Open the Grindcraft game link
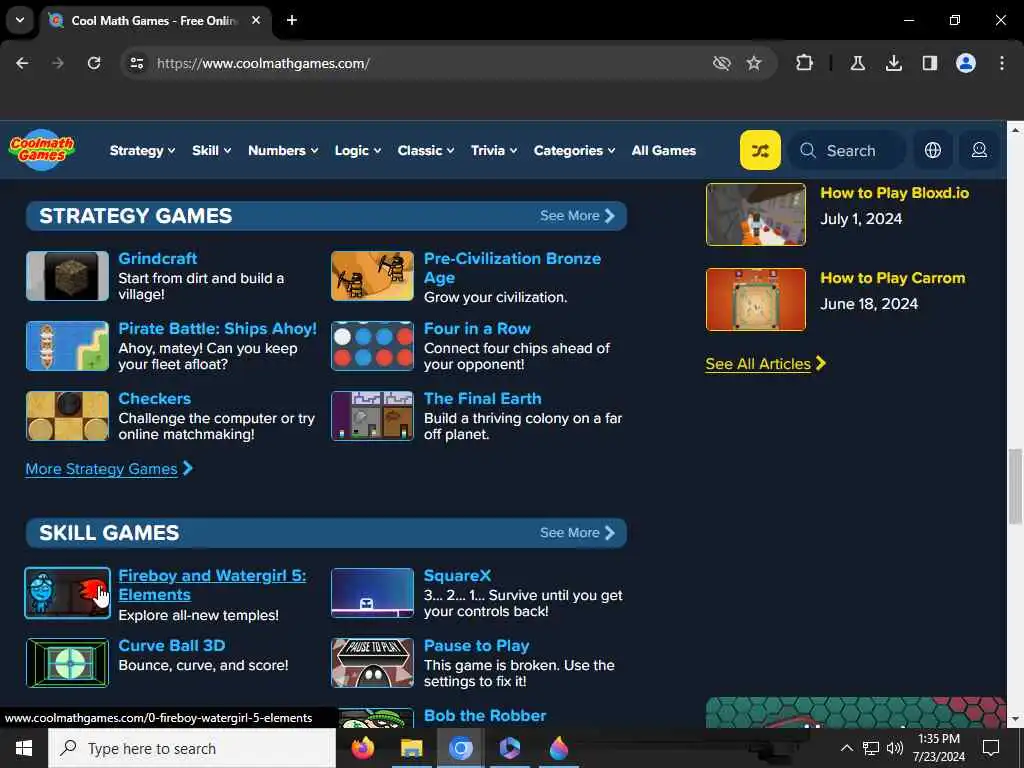Screen dimensions: 1024x768 coord(157,258)
